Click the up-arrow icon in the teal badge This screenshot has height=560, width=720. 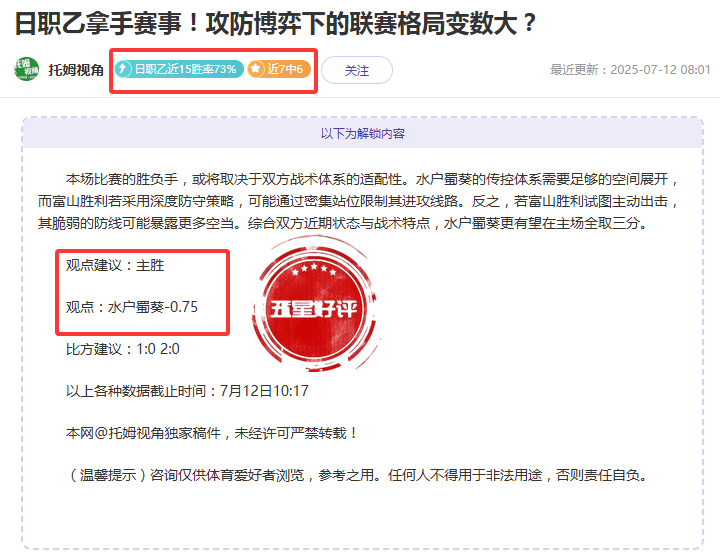(123, 69)
